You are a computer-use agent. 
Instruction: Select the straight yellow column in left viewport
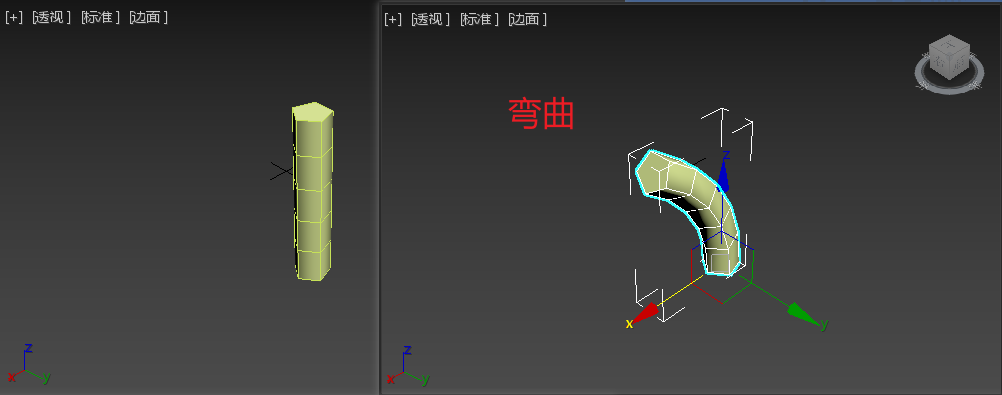pos(313,192)
